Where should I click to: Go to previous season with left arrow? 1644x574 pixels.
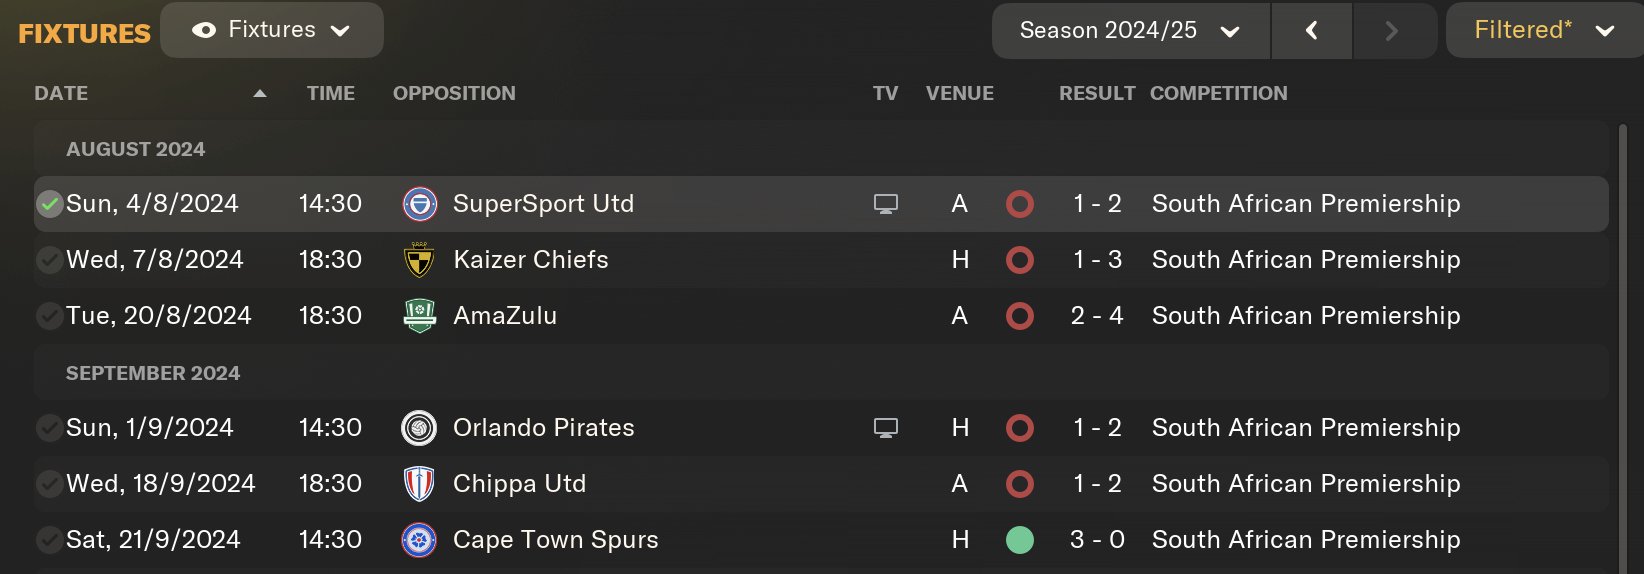pos(1312,31)
